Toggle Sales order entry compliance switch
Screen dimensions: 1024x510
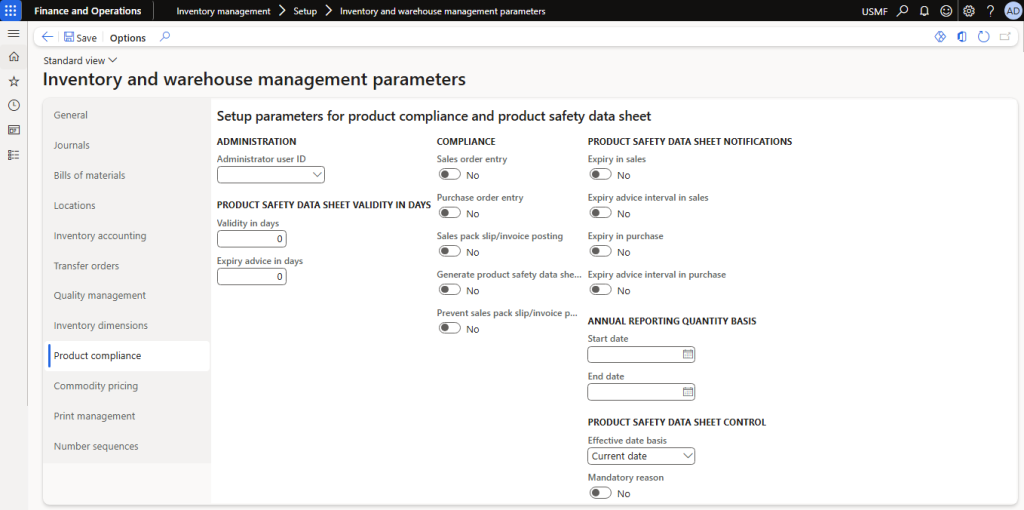[x=449, y=175]
